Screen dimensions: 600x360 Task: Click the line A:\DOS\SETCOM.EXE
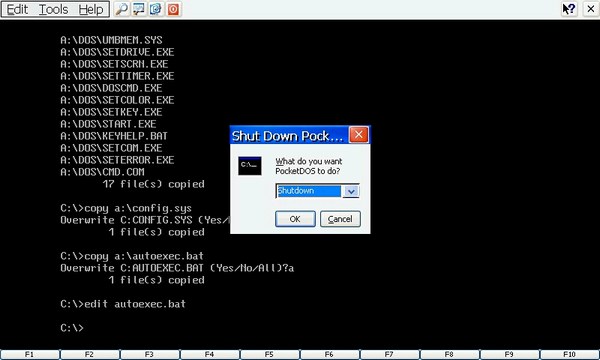click(x=111, y=148)
